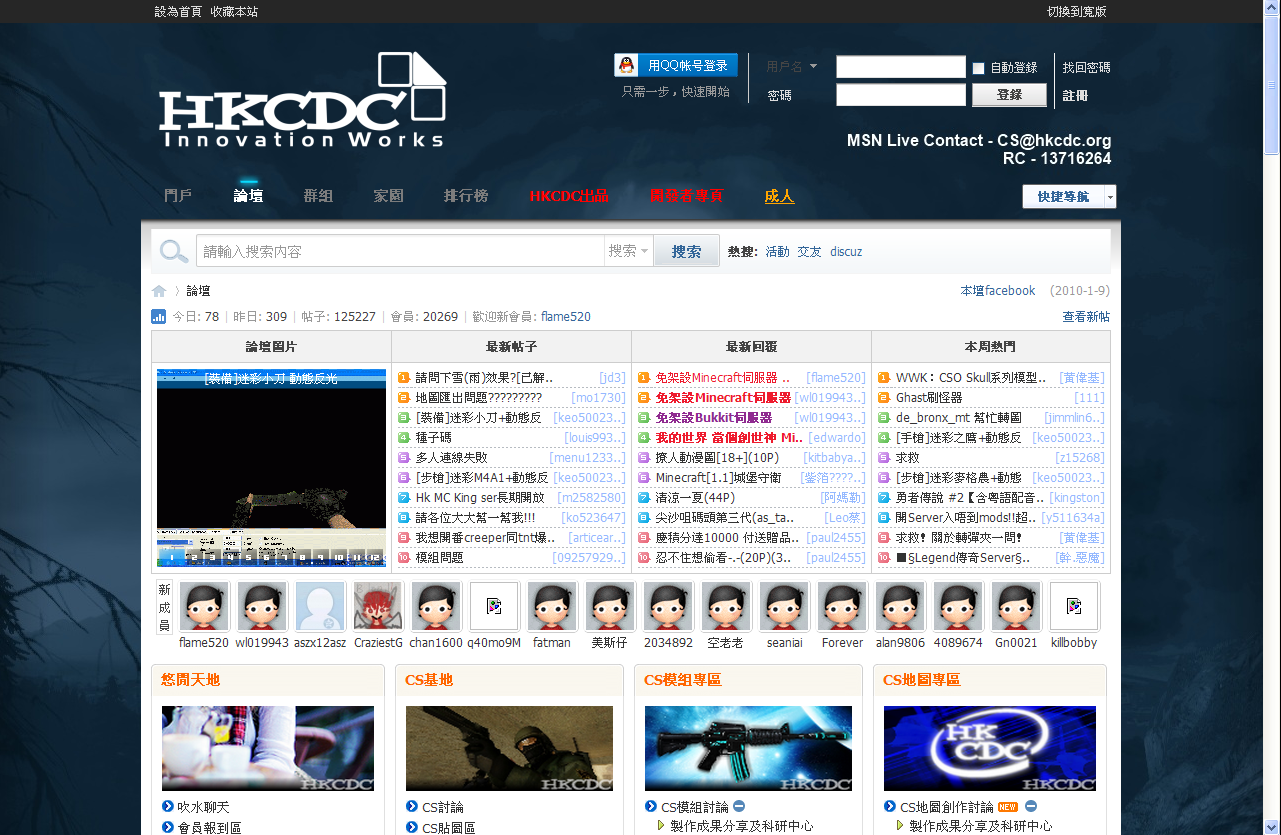
Task: Open 空老老's member avatar
Action: tap(726, 607)
